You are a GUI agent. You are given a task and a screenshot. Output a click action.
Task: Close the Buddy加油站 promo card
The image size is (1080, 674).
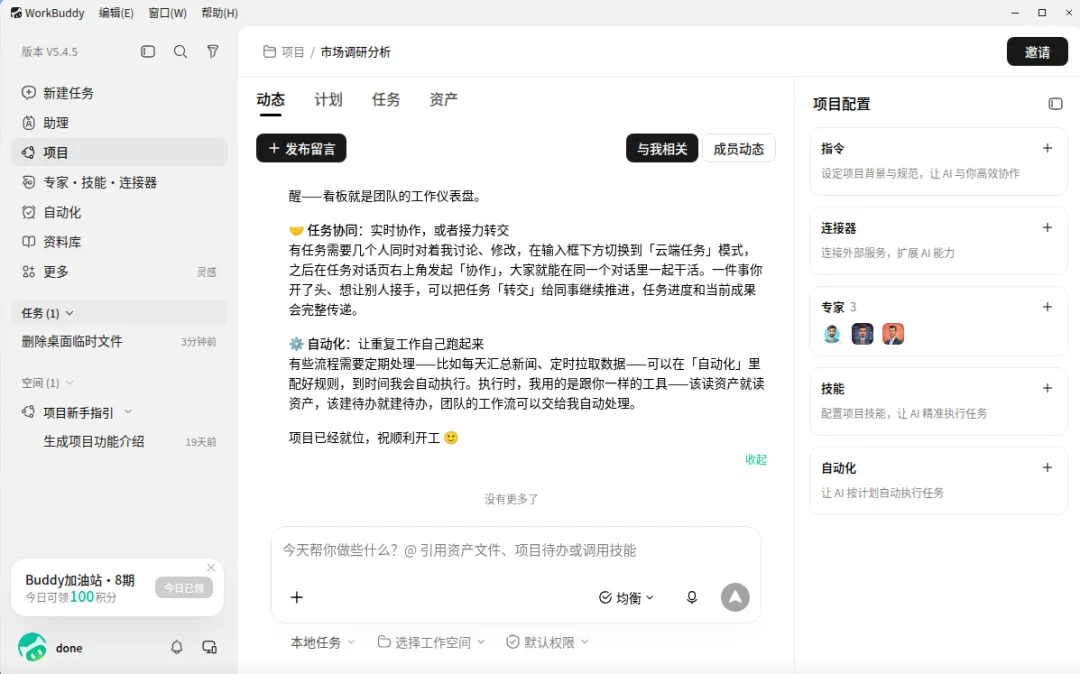point(211,567)
